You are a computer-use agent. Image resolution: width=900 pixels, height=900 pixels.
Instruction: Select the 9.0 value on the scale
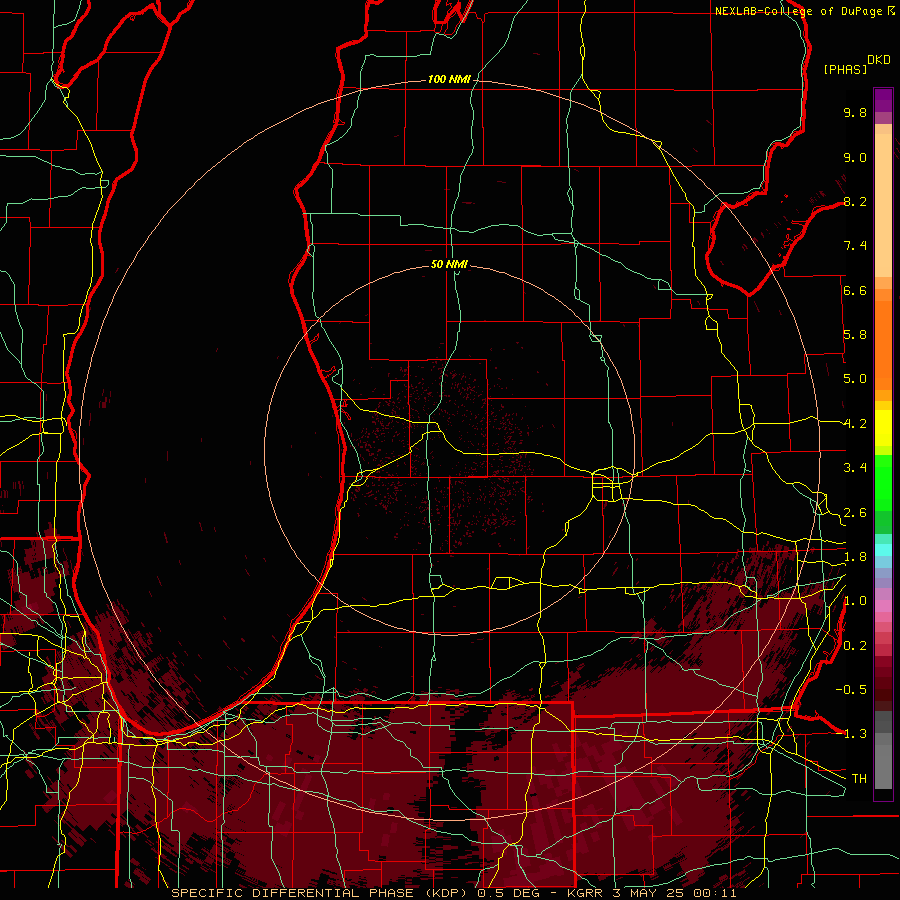coord(855,157)
